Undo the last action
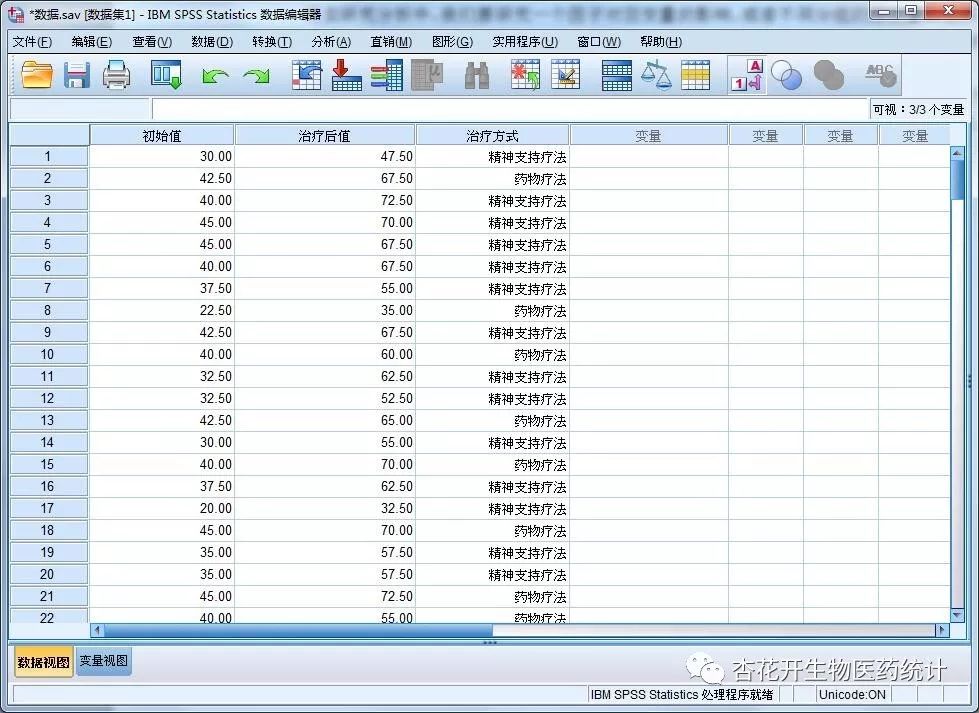The height and width of the screenshot is (713, 979). [215, 76]
